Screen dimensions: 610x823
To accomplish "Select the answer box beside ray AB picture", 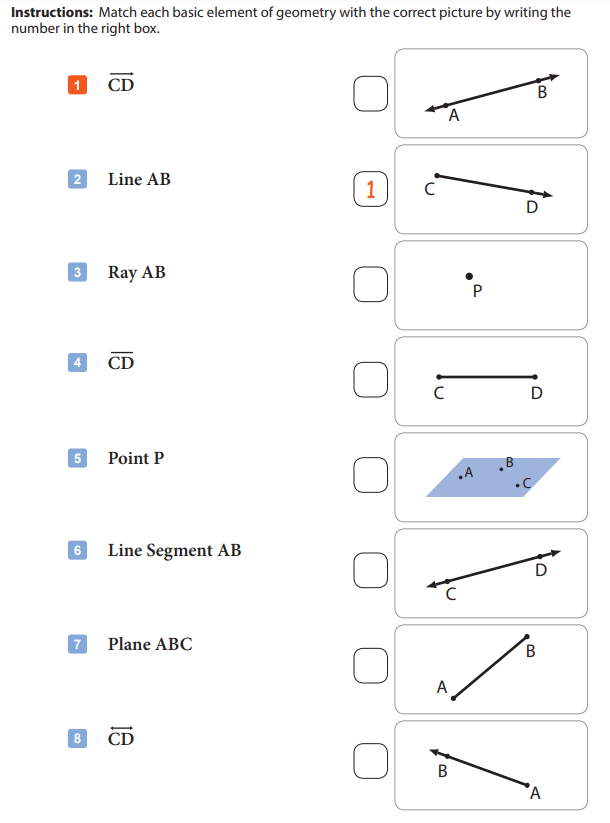I will (x=371, y=761).
